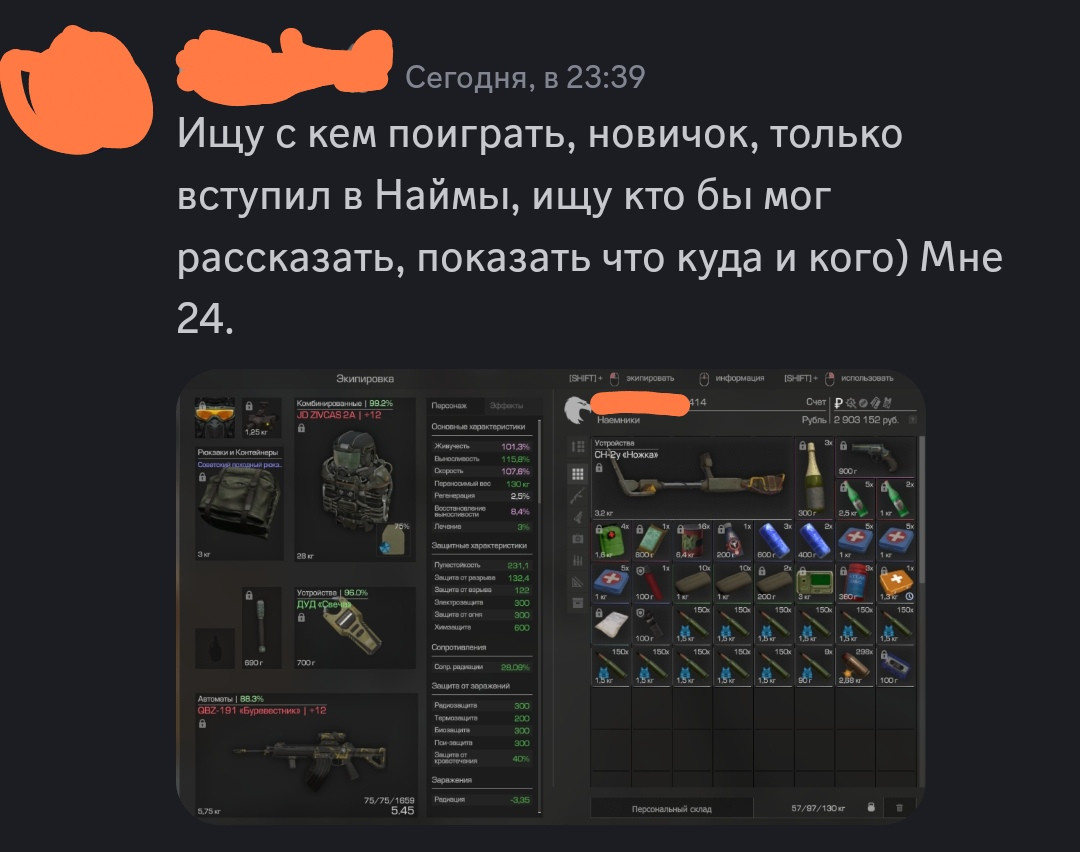The width and height of the screenshot is (1080, 852).
Task: Filter inventory by weapons rifle icon
Action: click(x=578, y=495)
